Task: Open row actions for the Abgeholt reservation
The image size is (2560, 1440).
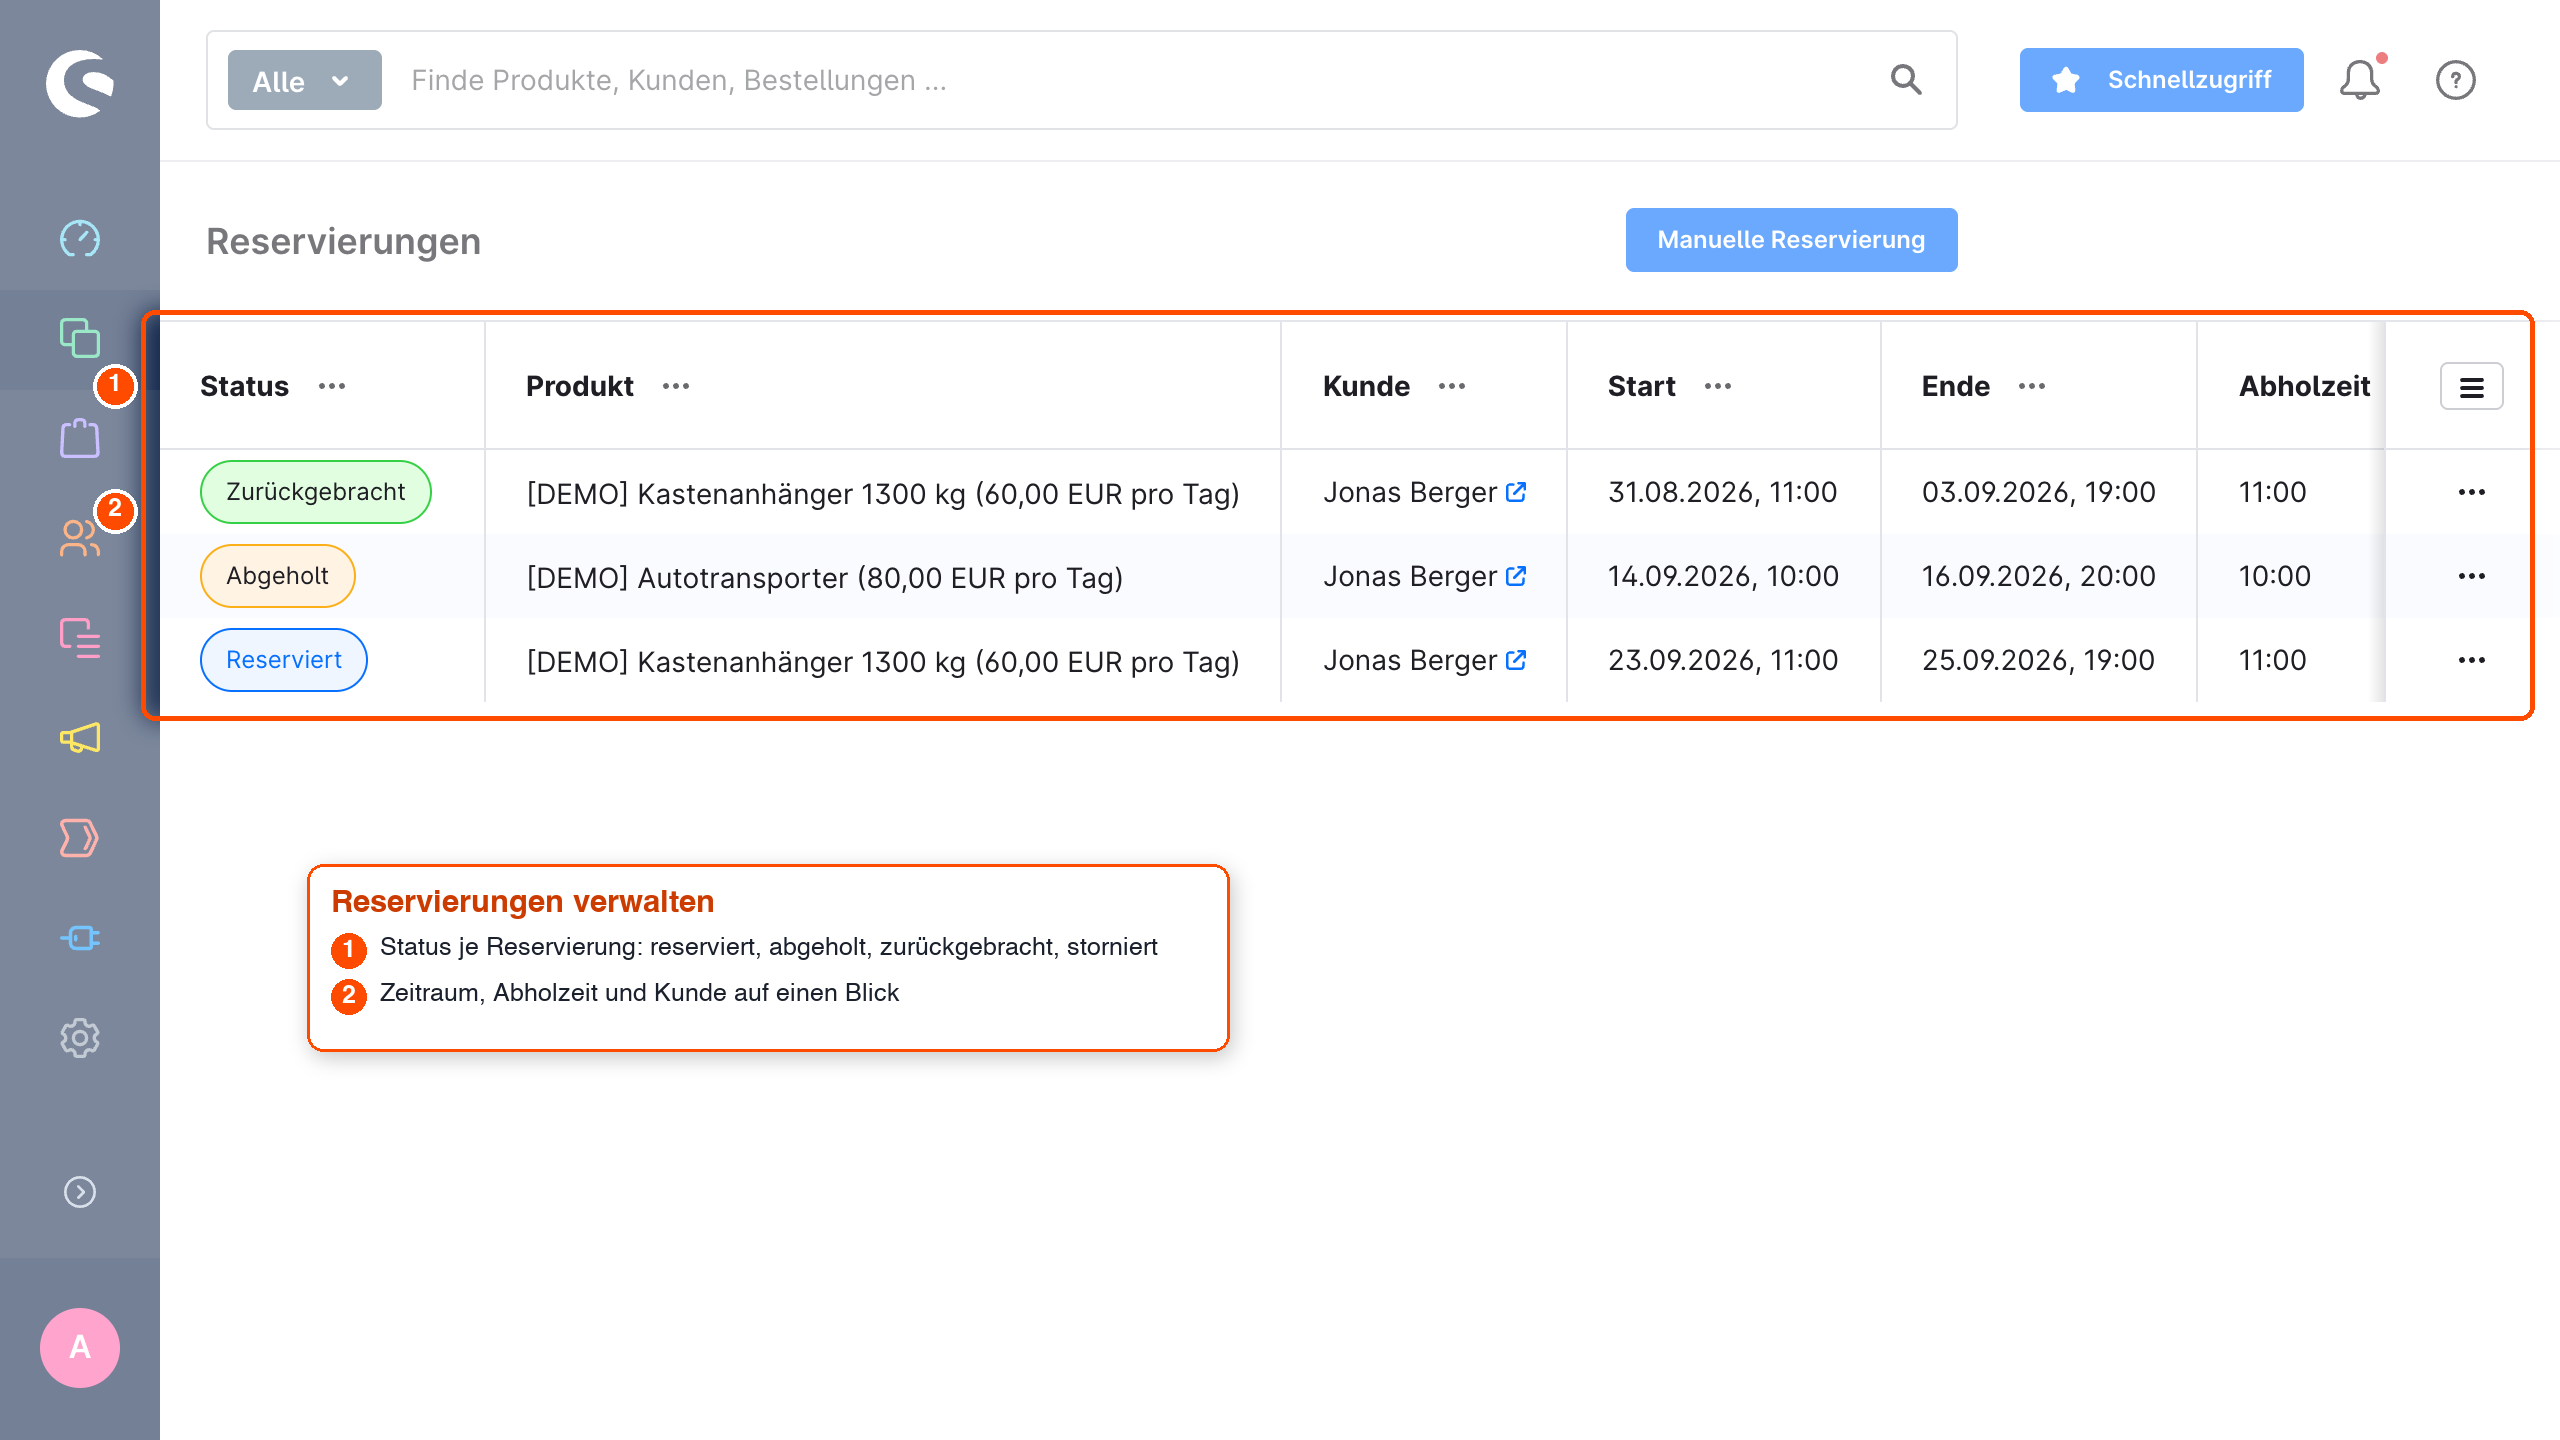Action: click(2472, 576)
